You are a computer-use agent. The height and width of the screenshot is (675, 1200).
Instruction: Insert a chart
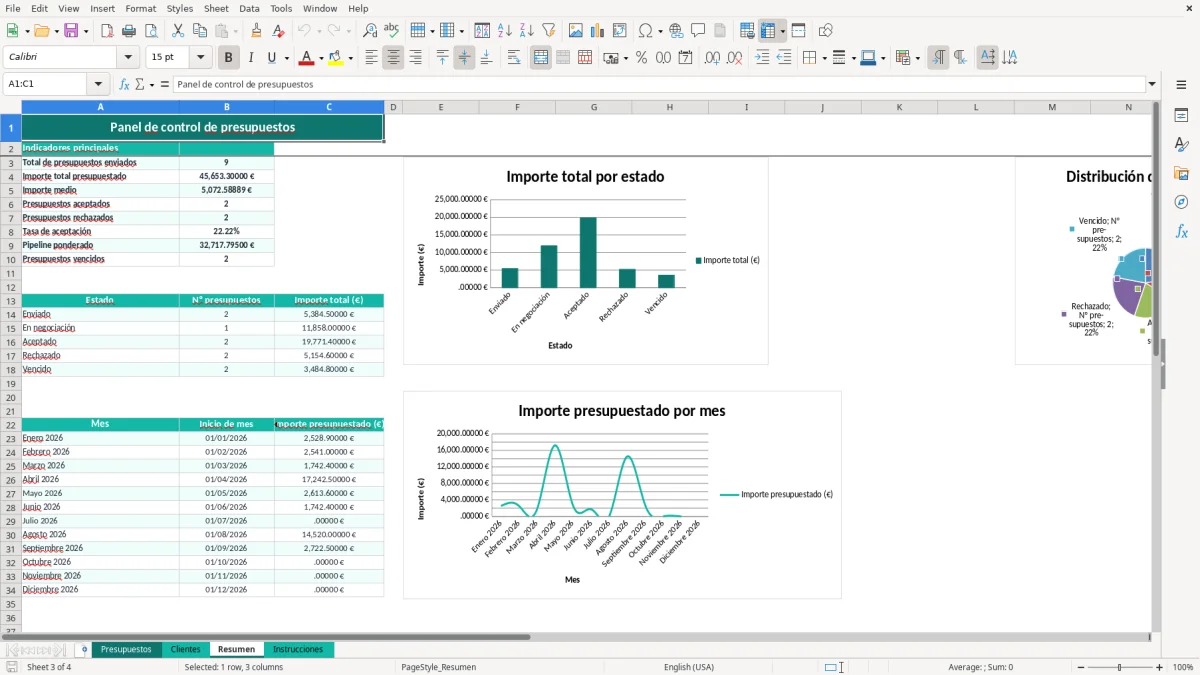pos(597,31)
